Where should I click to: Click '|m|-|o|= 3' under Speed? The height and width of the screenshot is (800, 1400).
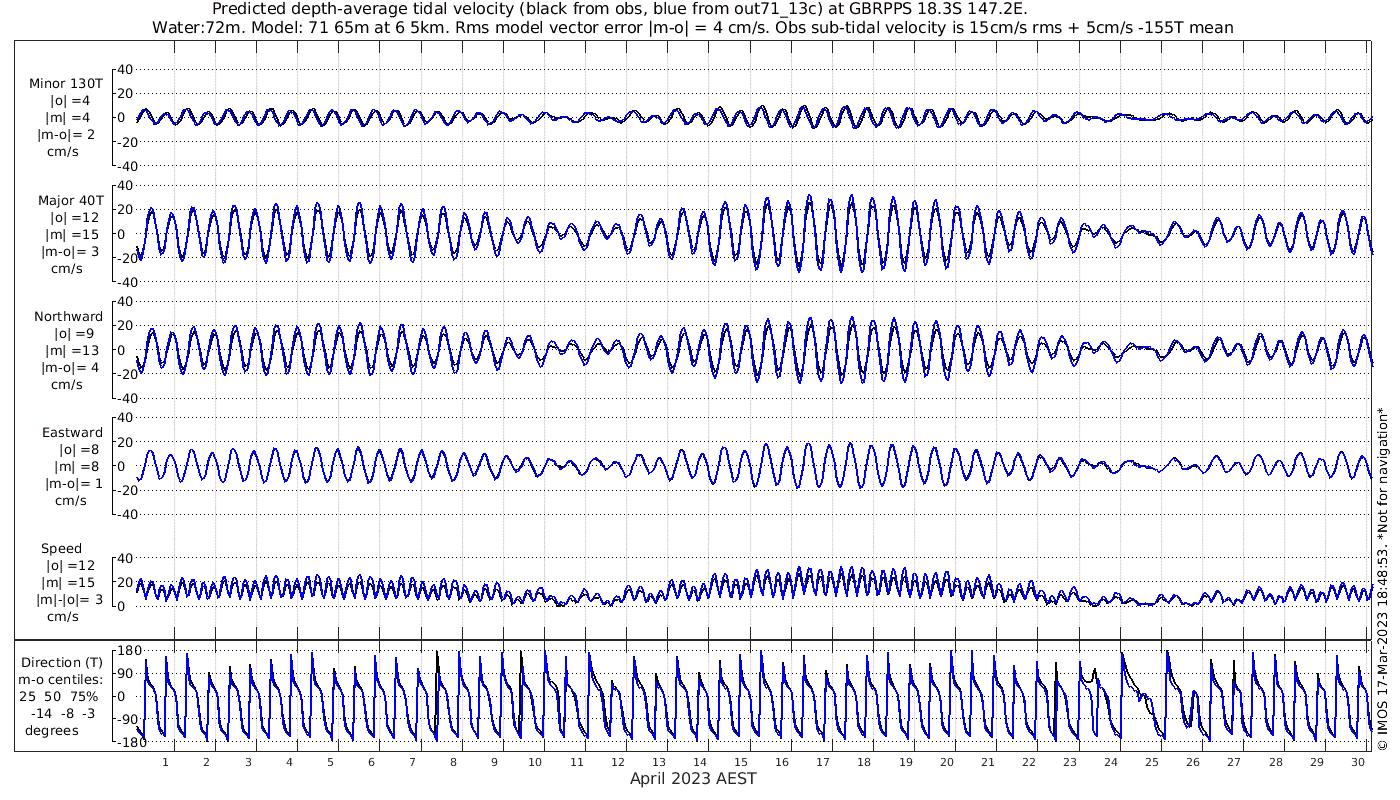tap(68, 599)
